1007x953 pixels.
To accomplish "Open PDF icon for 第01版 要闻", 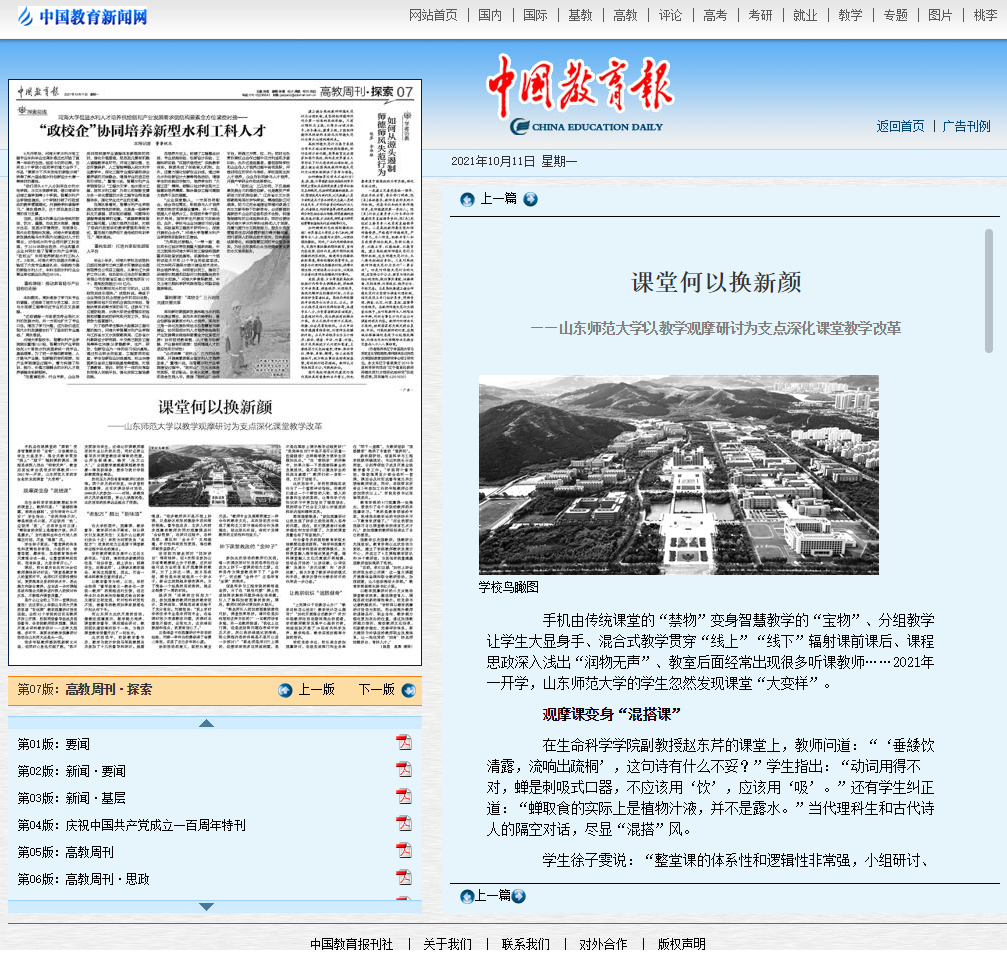I will [x=404, y=743].
